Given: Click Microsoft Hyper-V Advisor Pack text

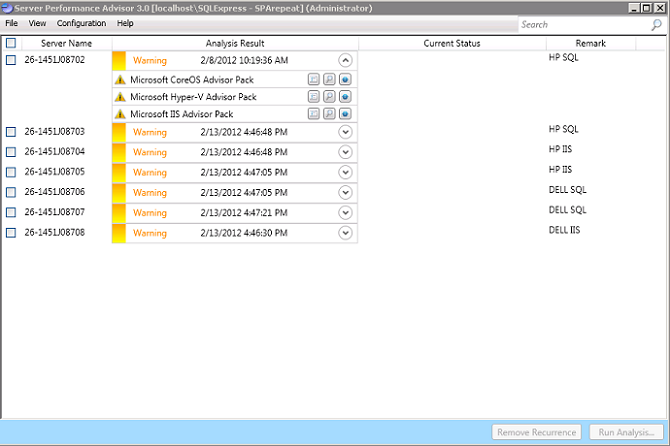Looking at the screenshot, I should coord(193,97).
